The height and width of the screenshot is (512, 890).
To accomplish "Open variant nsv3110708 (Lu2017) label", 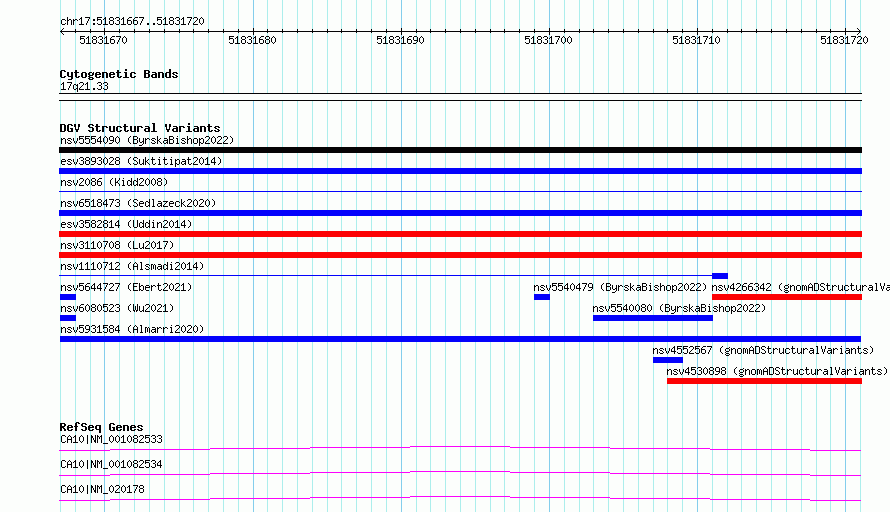I will click(x=117, y=245).
